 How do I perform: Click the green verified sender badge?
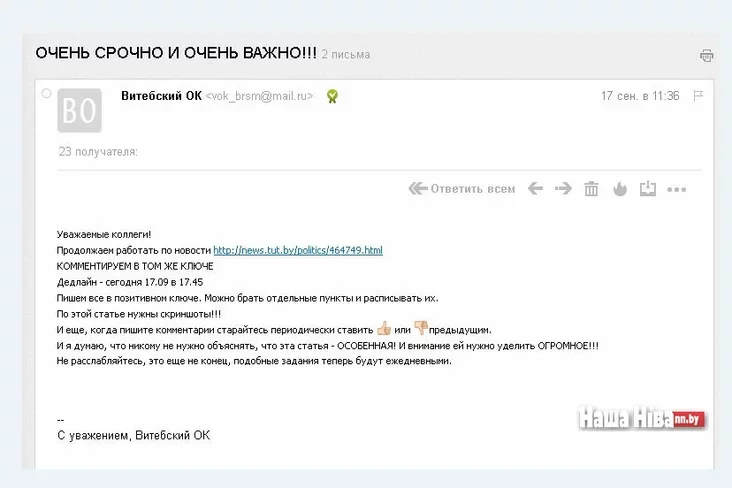pyautogui.click(x=332, y=97)
